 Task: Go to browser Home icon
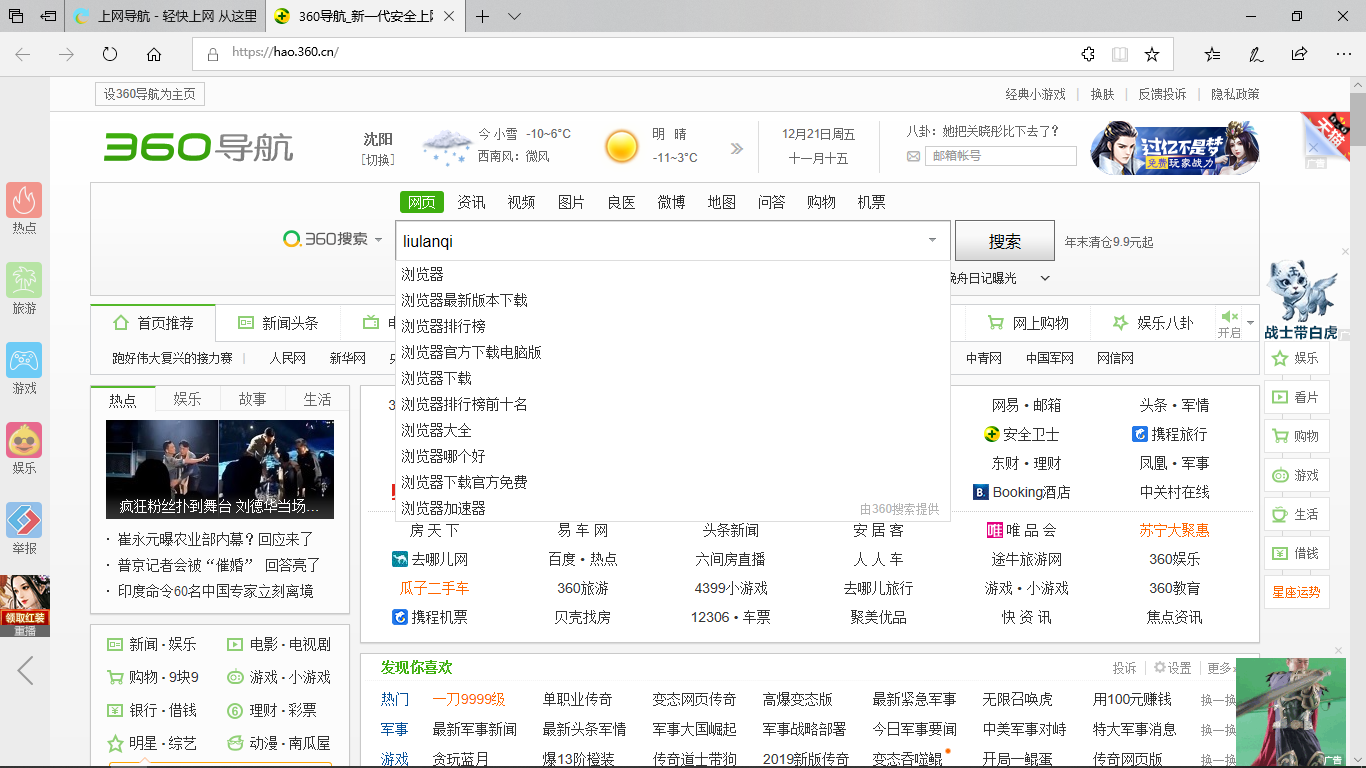154,54
